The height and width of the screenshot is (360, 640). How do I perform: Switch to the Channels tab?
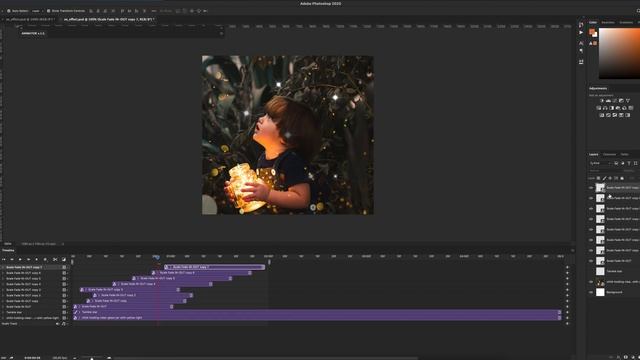pos(609,154)
